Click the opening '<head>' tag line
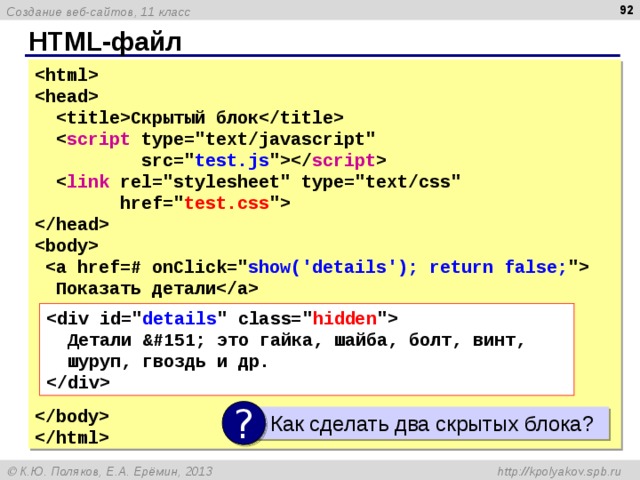Image resolution: width=640 pixels, height=480 pixels. (67, 97)
